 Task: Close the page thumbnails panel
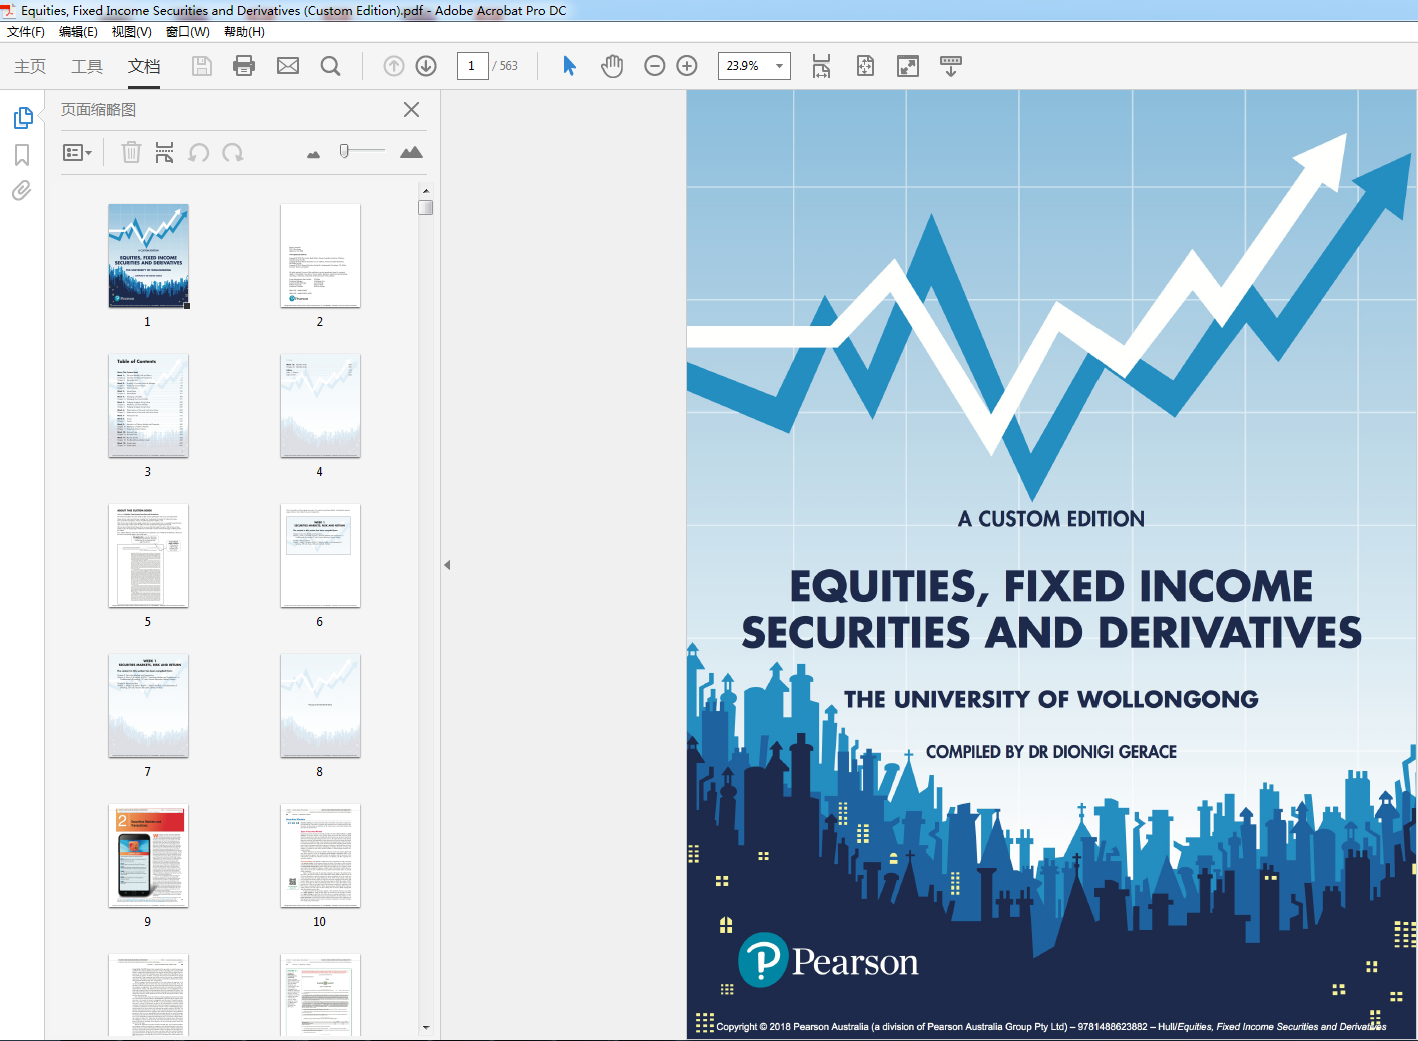[x=411, y=110]
